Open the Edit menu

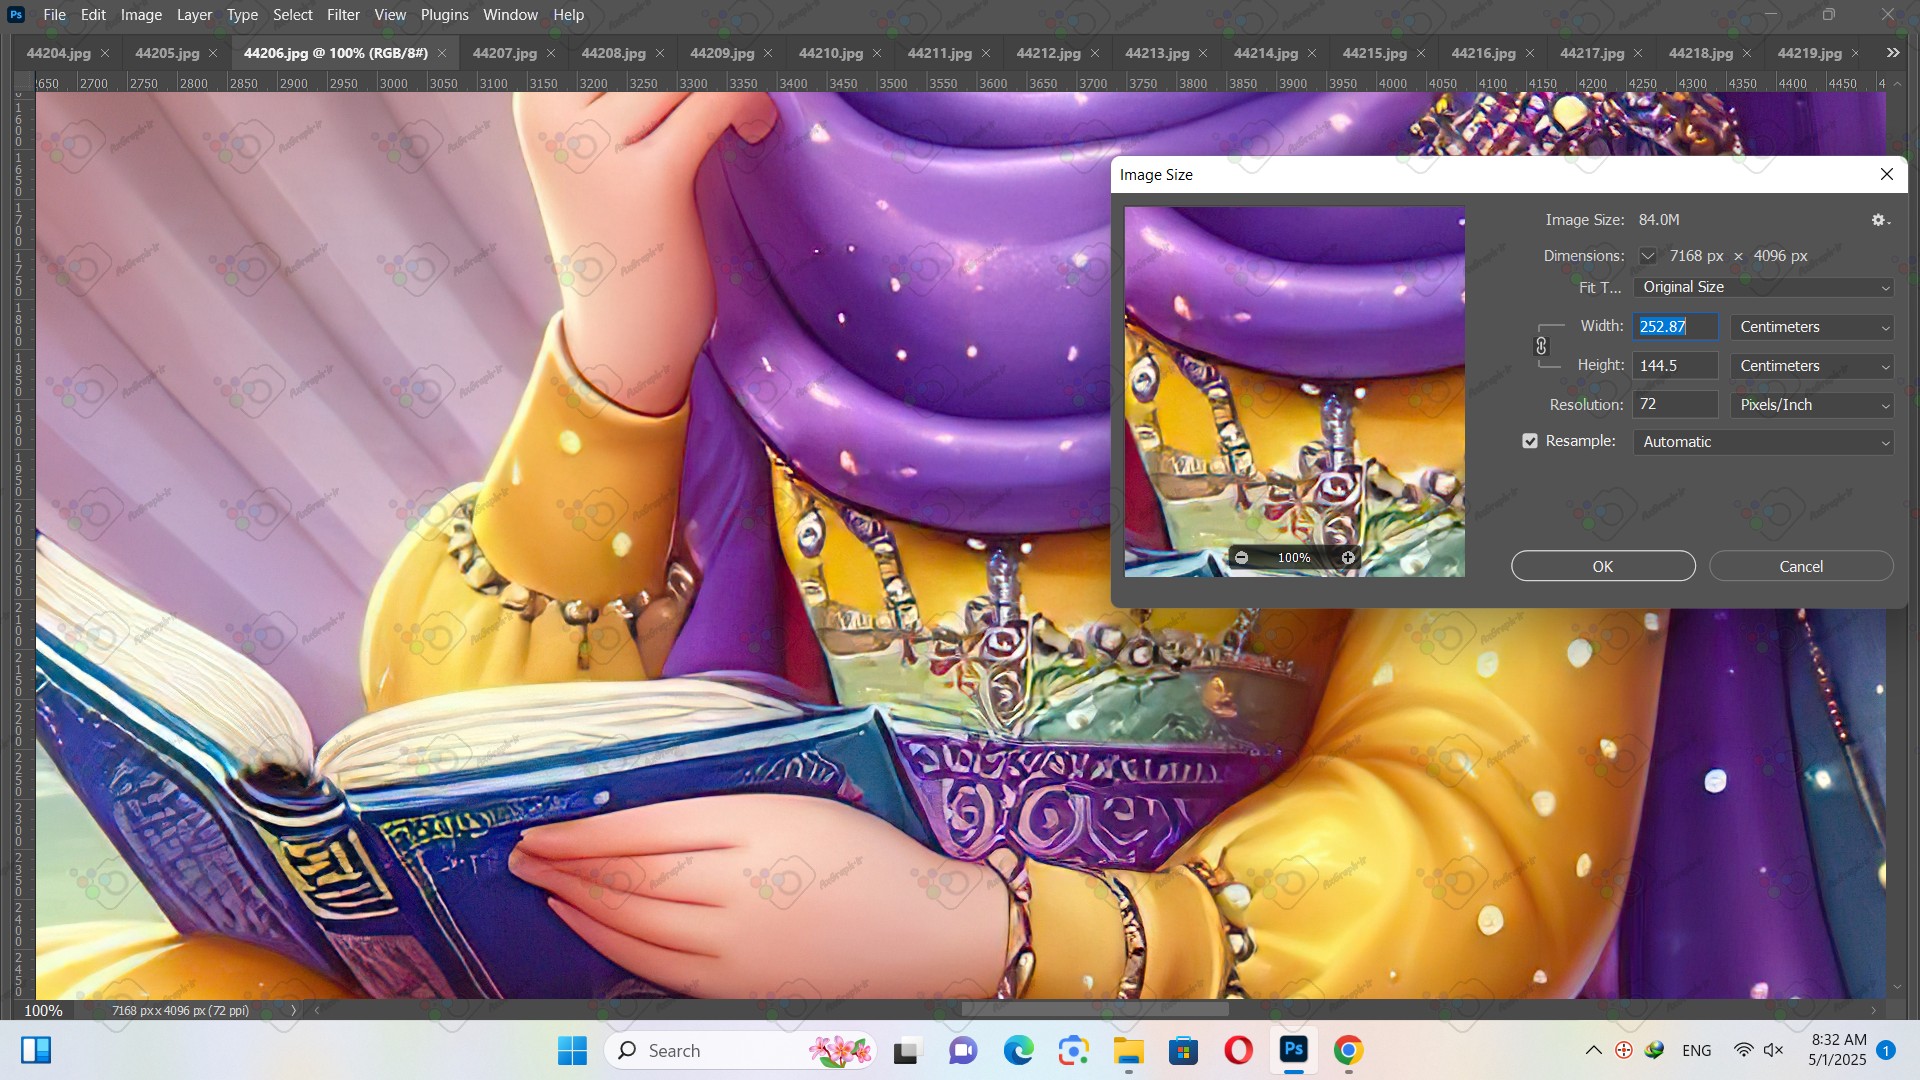click(93, 15)
